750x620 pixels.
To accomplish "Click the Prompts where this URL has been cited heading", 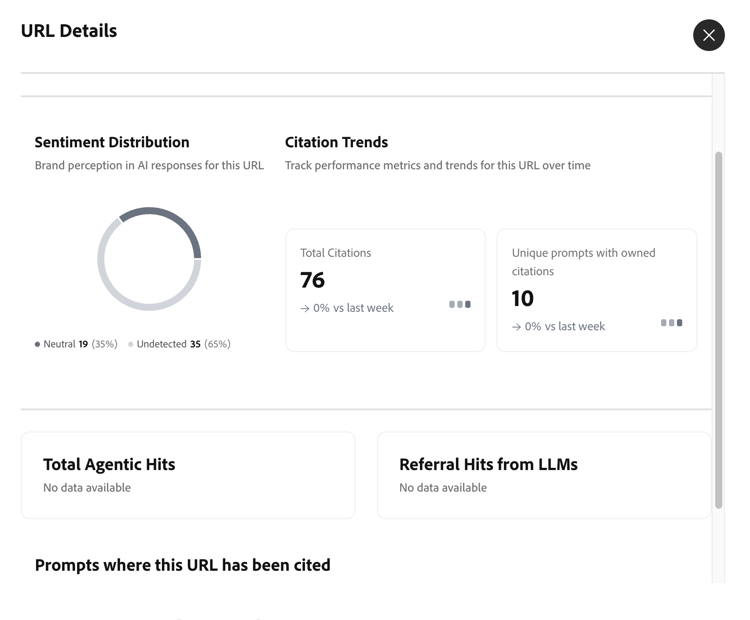I will click(182, 565).
